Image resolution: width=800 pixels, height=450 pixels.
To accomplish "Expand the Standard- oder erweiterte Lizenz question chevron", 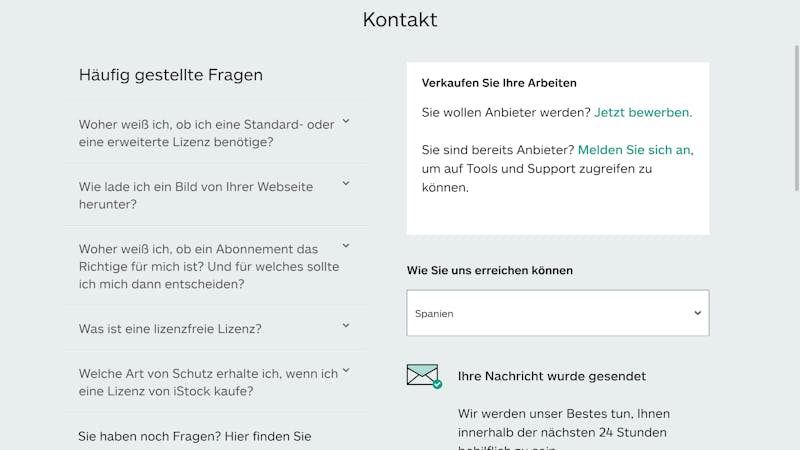I will pyautogui.click(x=346, y=121).
